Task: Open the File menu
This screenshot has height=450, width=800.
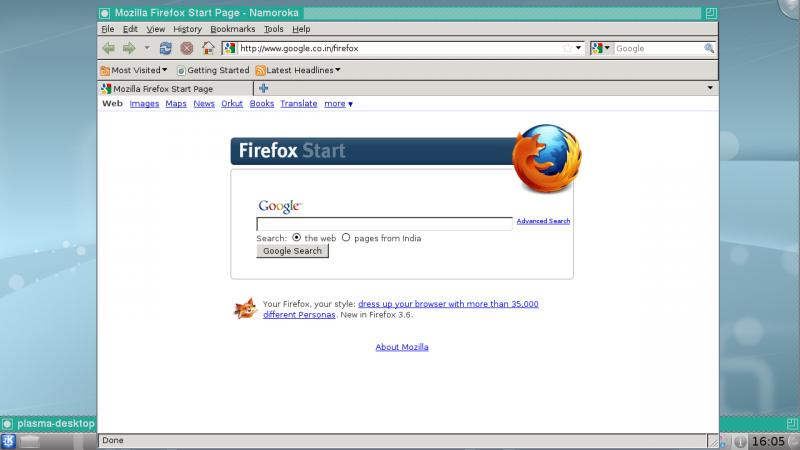Action: point(108,29)
